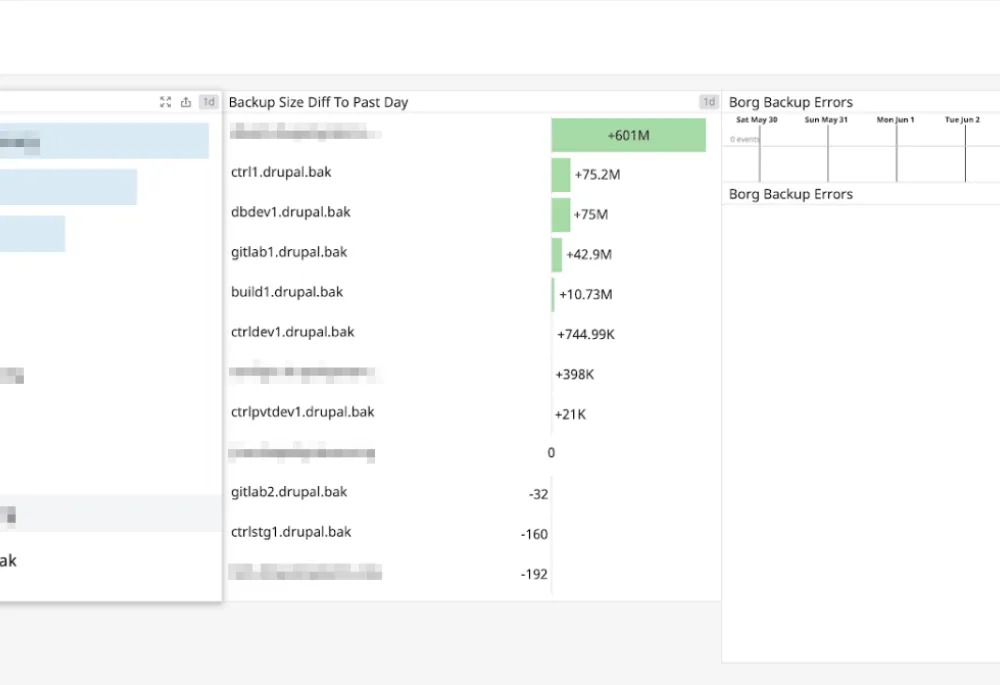This screenshot has height=685, width=1000.
Task: Click the 0 events label in Borg Backup Errors
Action: [744, 139]
